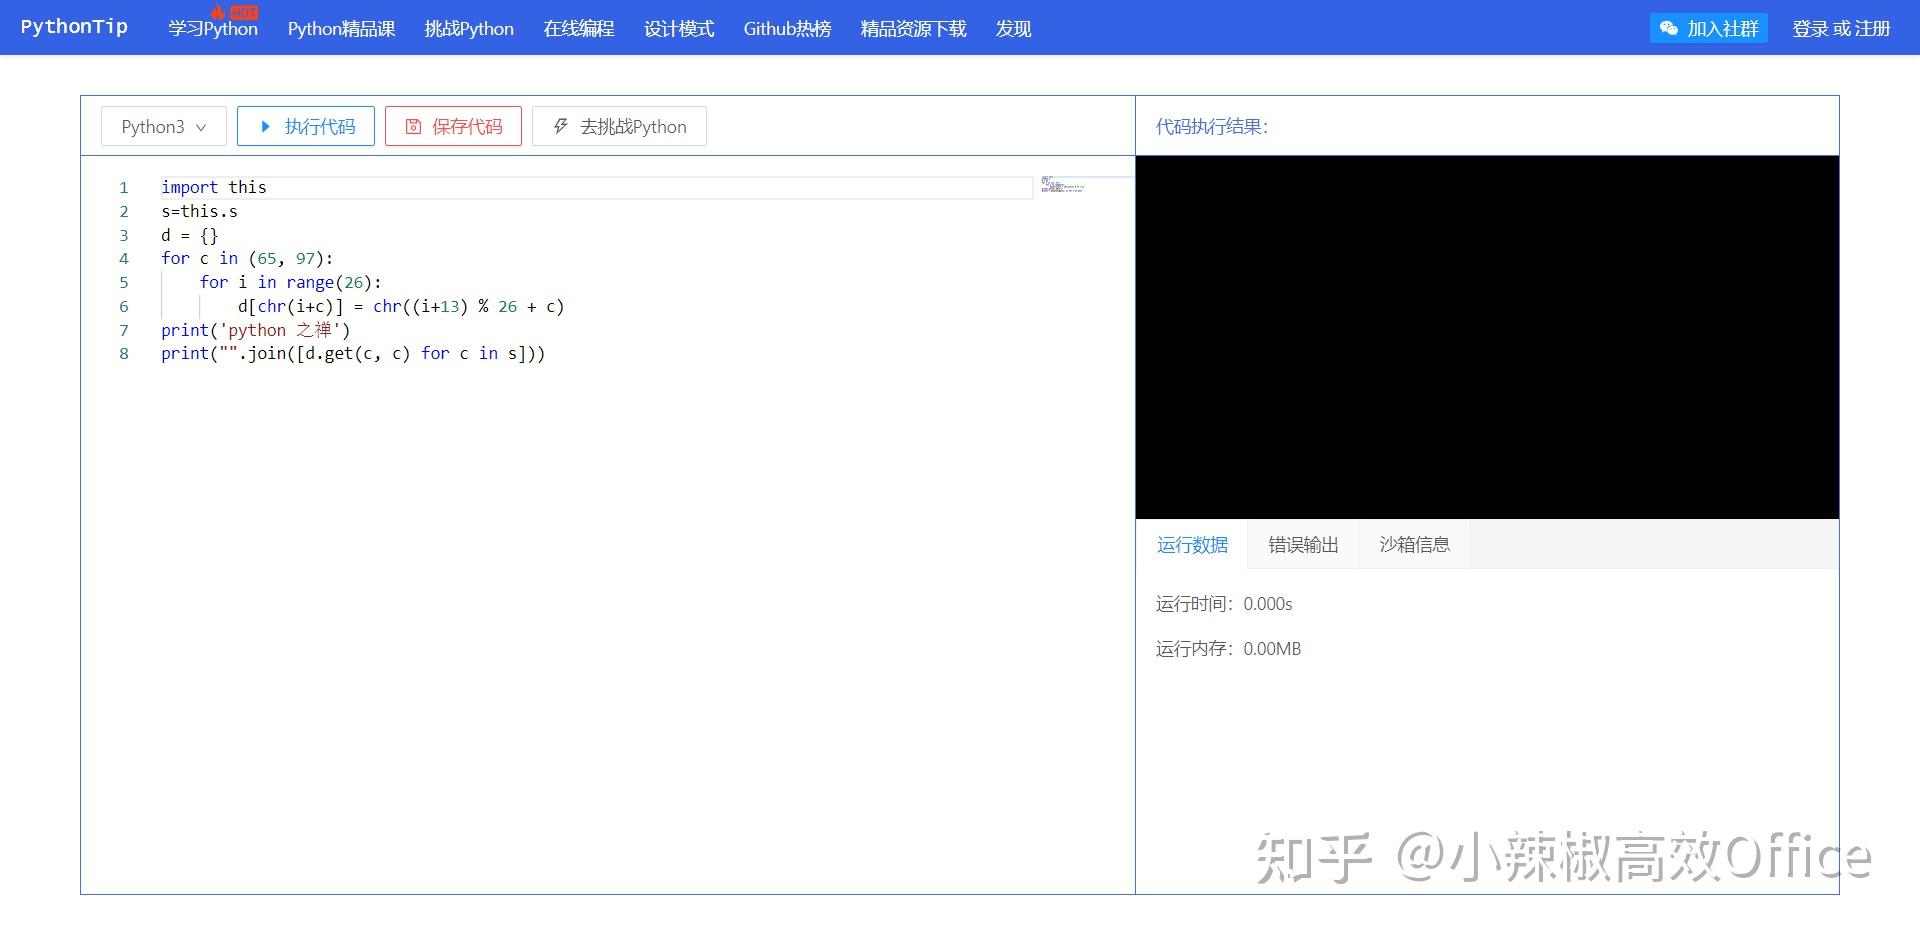The width and height of the screenshot is (1920, 935).
Task: Open the 在线编程 navigation item
Action: [x=578, y=29]
